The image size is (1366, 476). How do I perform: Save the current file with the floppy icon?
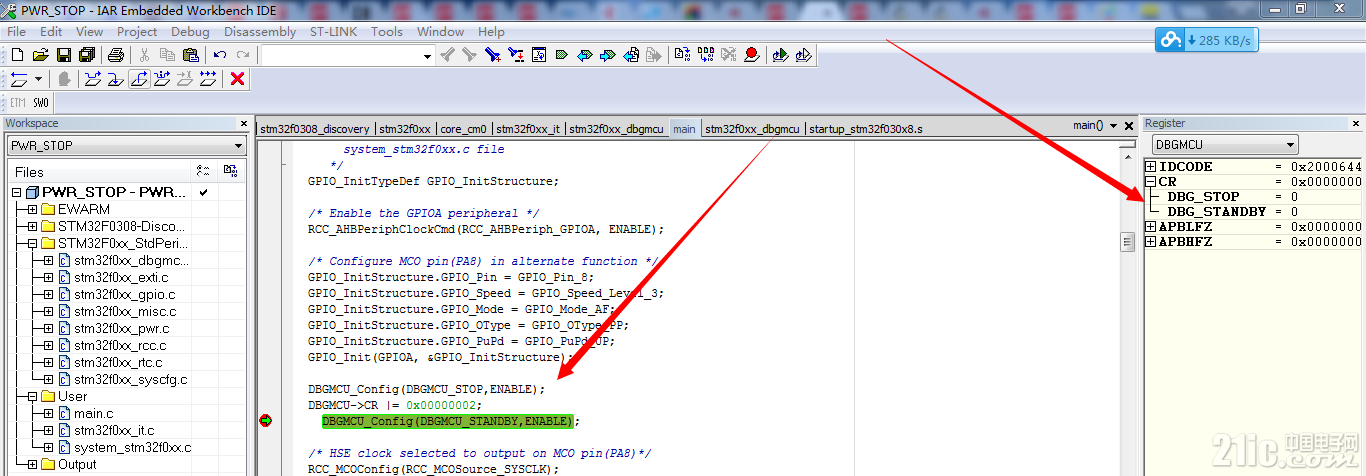pos(63,55)
